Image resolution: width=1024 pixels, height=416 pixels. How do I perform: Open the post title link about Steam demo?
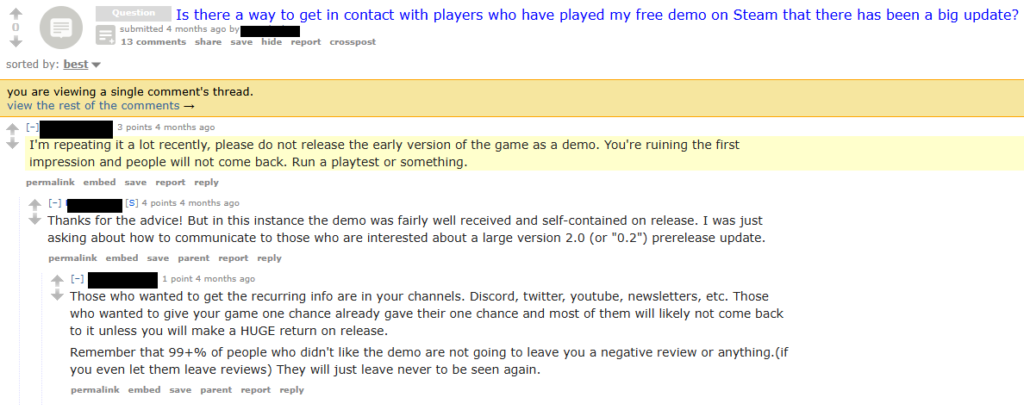coord(596,15)
